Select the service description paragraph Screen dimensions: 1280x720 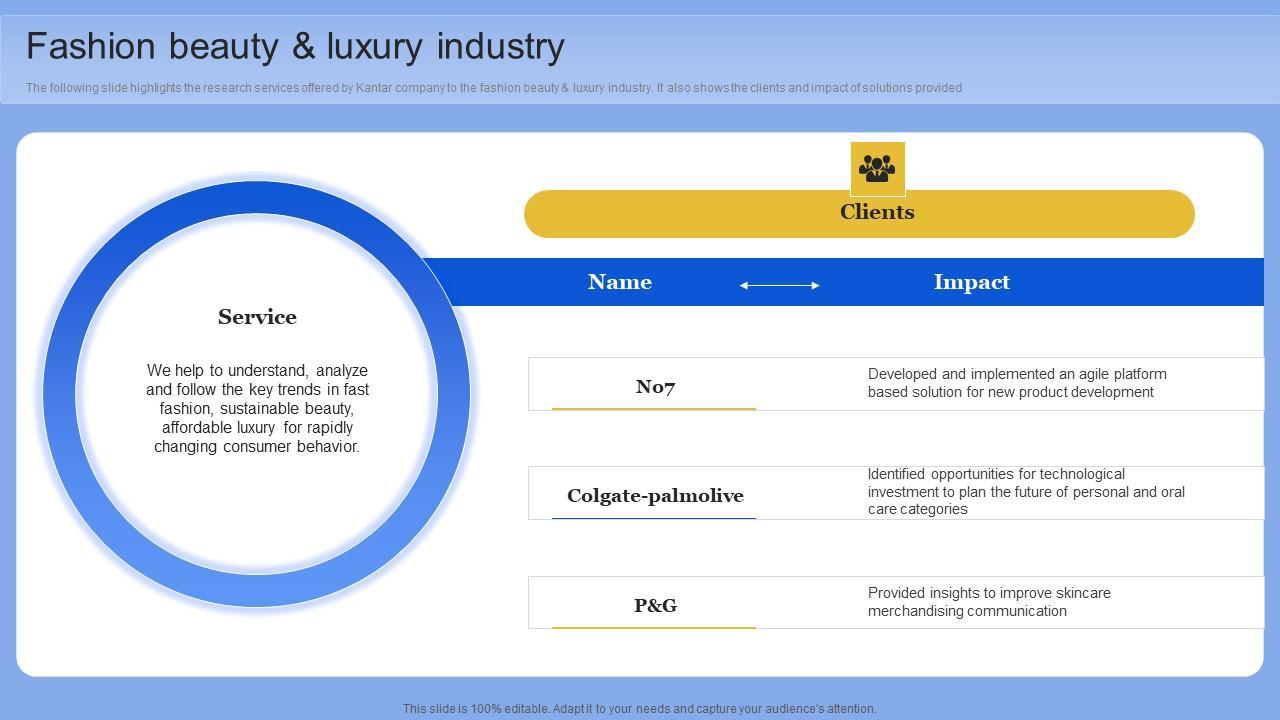point(257,408)
